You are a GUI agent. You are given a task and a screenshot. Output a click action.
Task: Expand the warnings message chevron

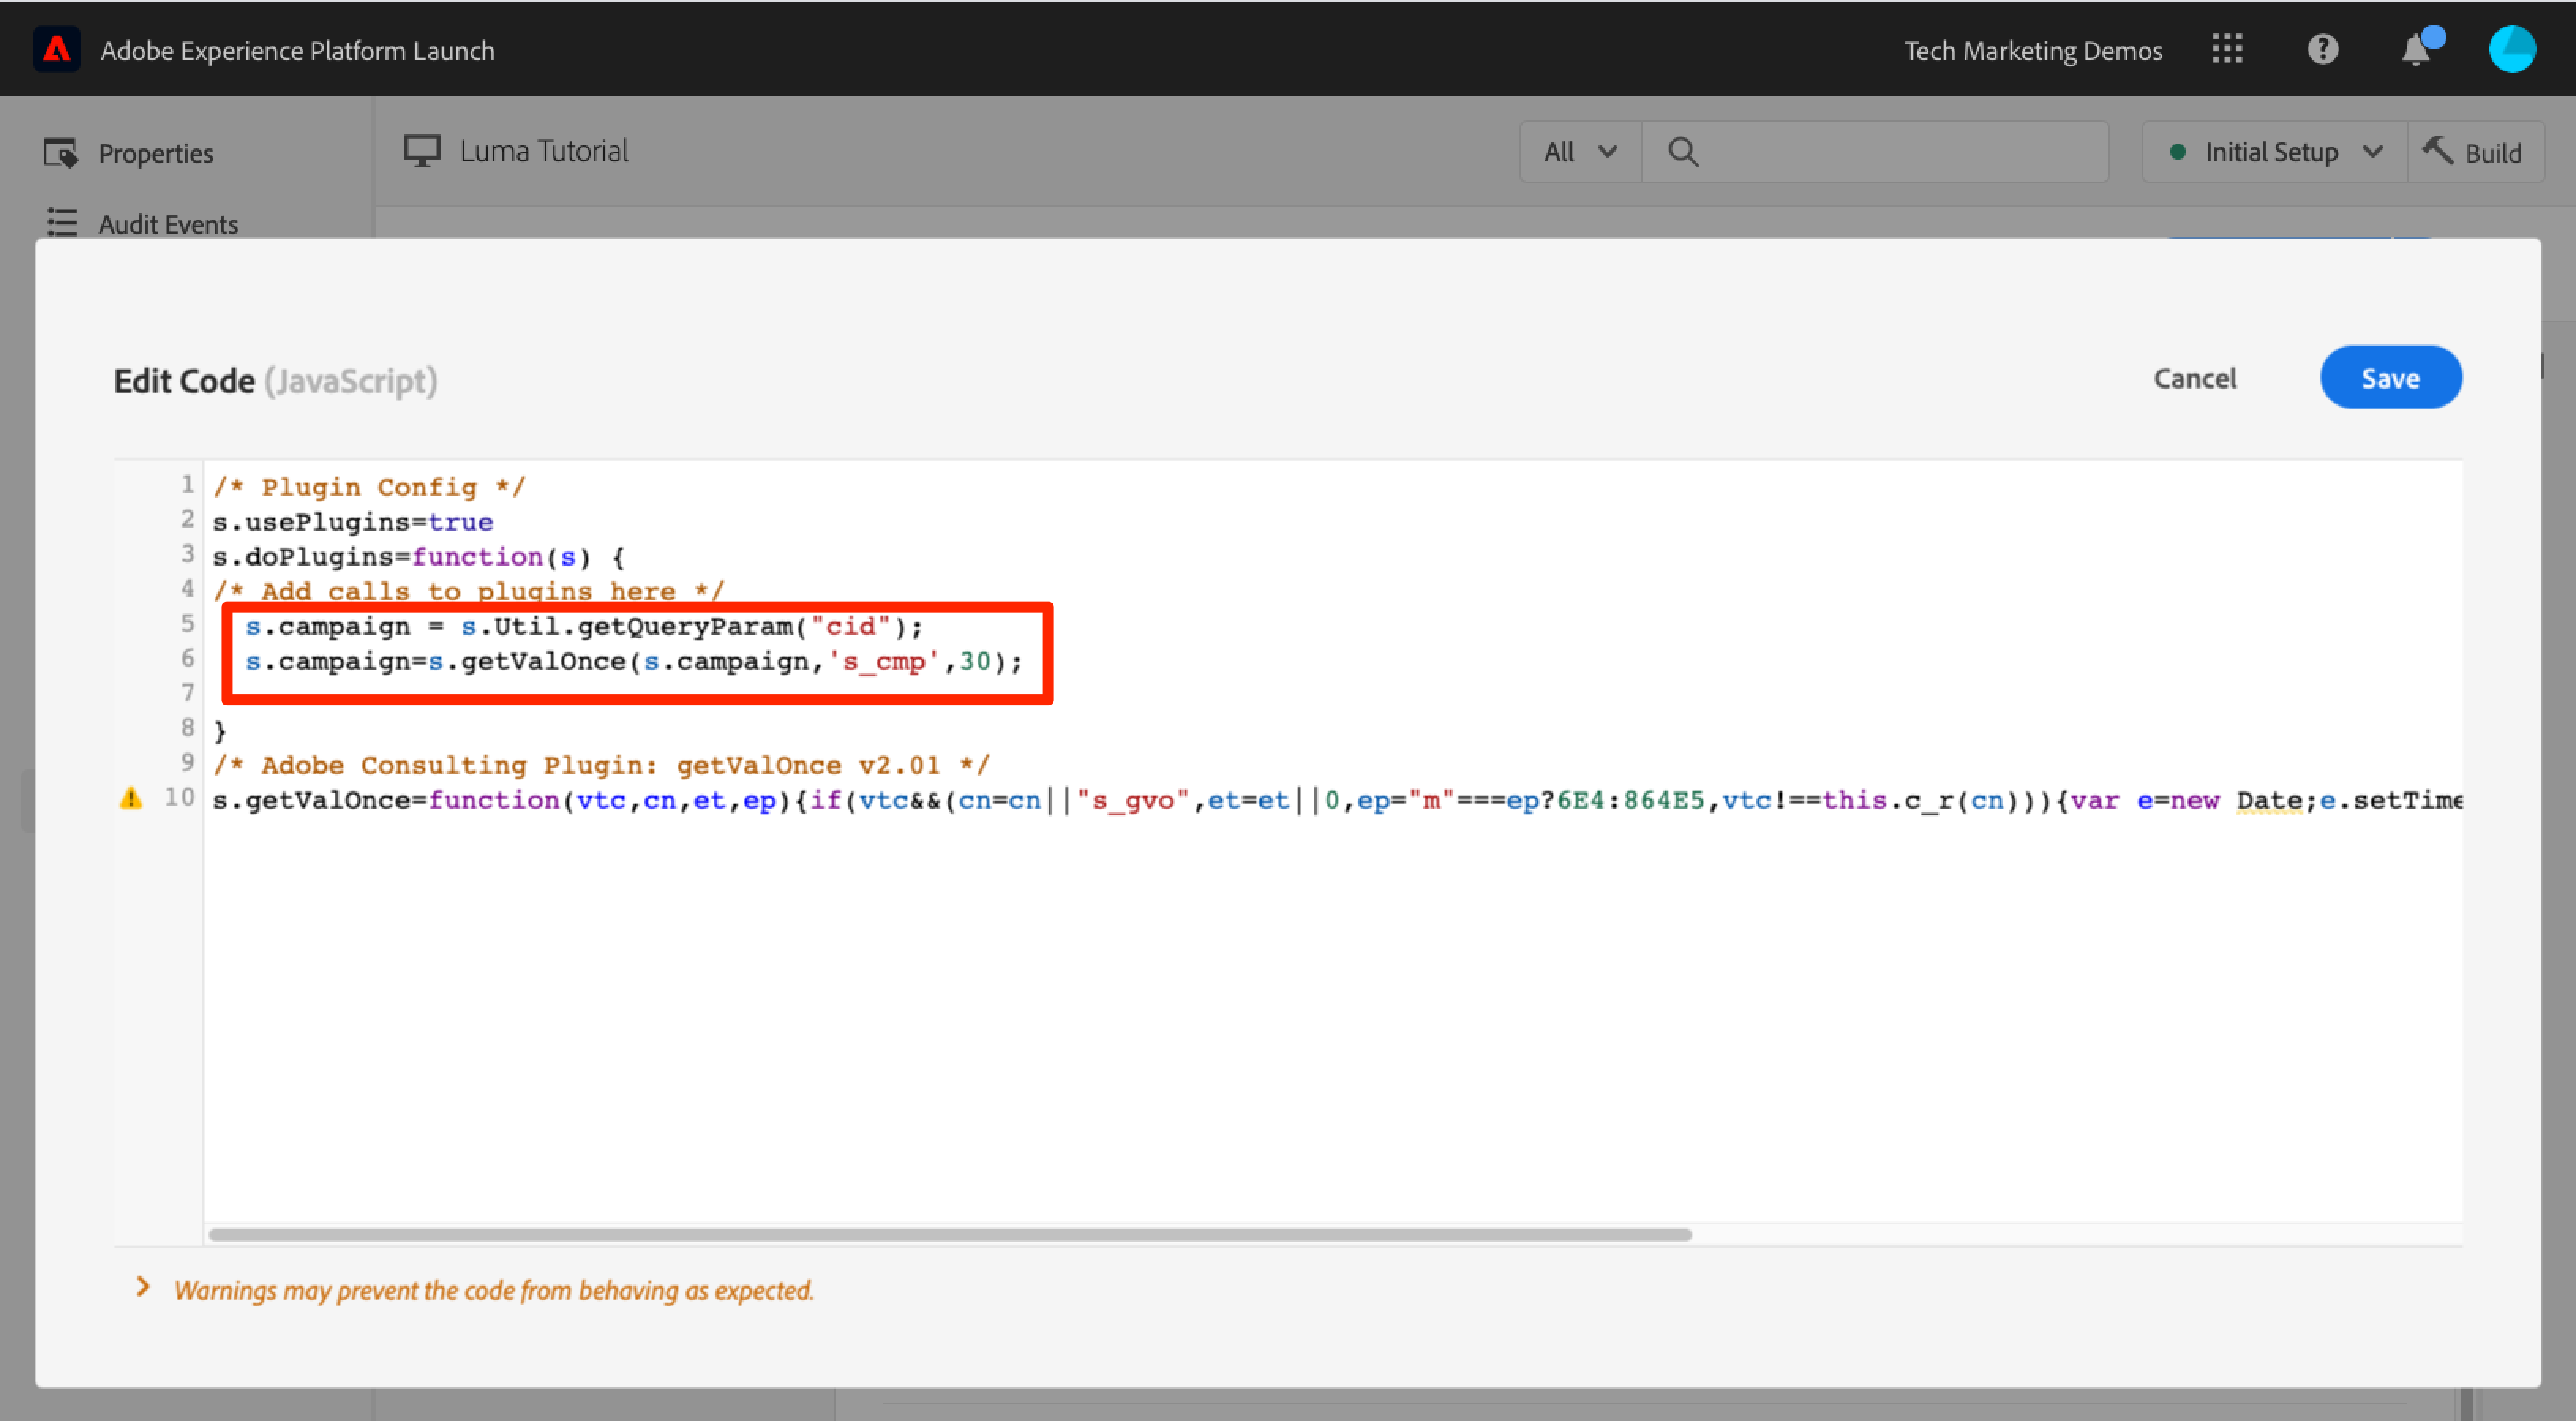pos(143,1288)
